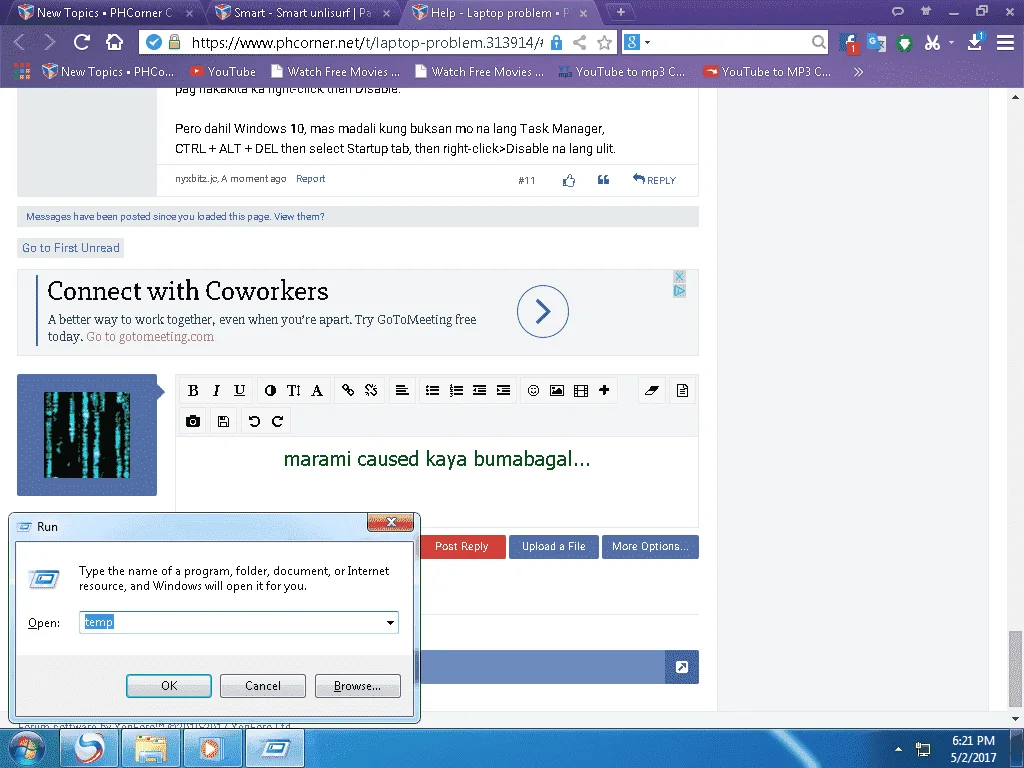1024x768 pixels.
Task: Focus the Open text field in Run
Action: pos(238,622)
